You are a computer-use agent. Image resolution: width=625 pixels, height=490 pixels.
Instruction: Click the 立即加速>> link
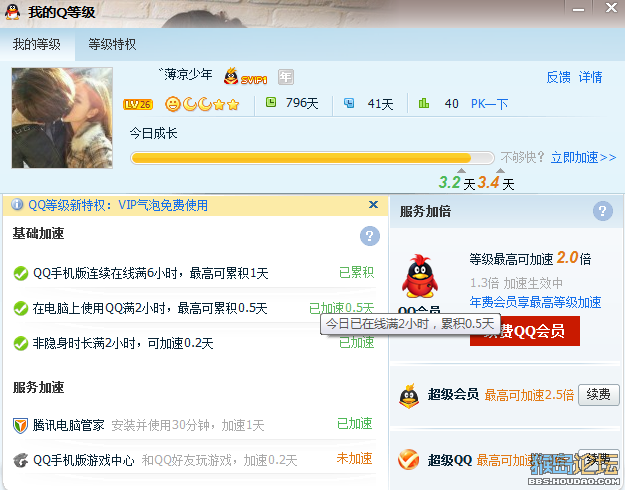click(x=583, y=157)
